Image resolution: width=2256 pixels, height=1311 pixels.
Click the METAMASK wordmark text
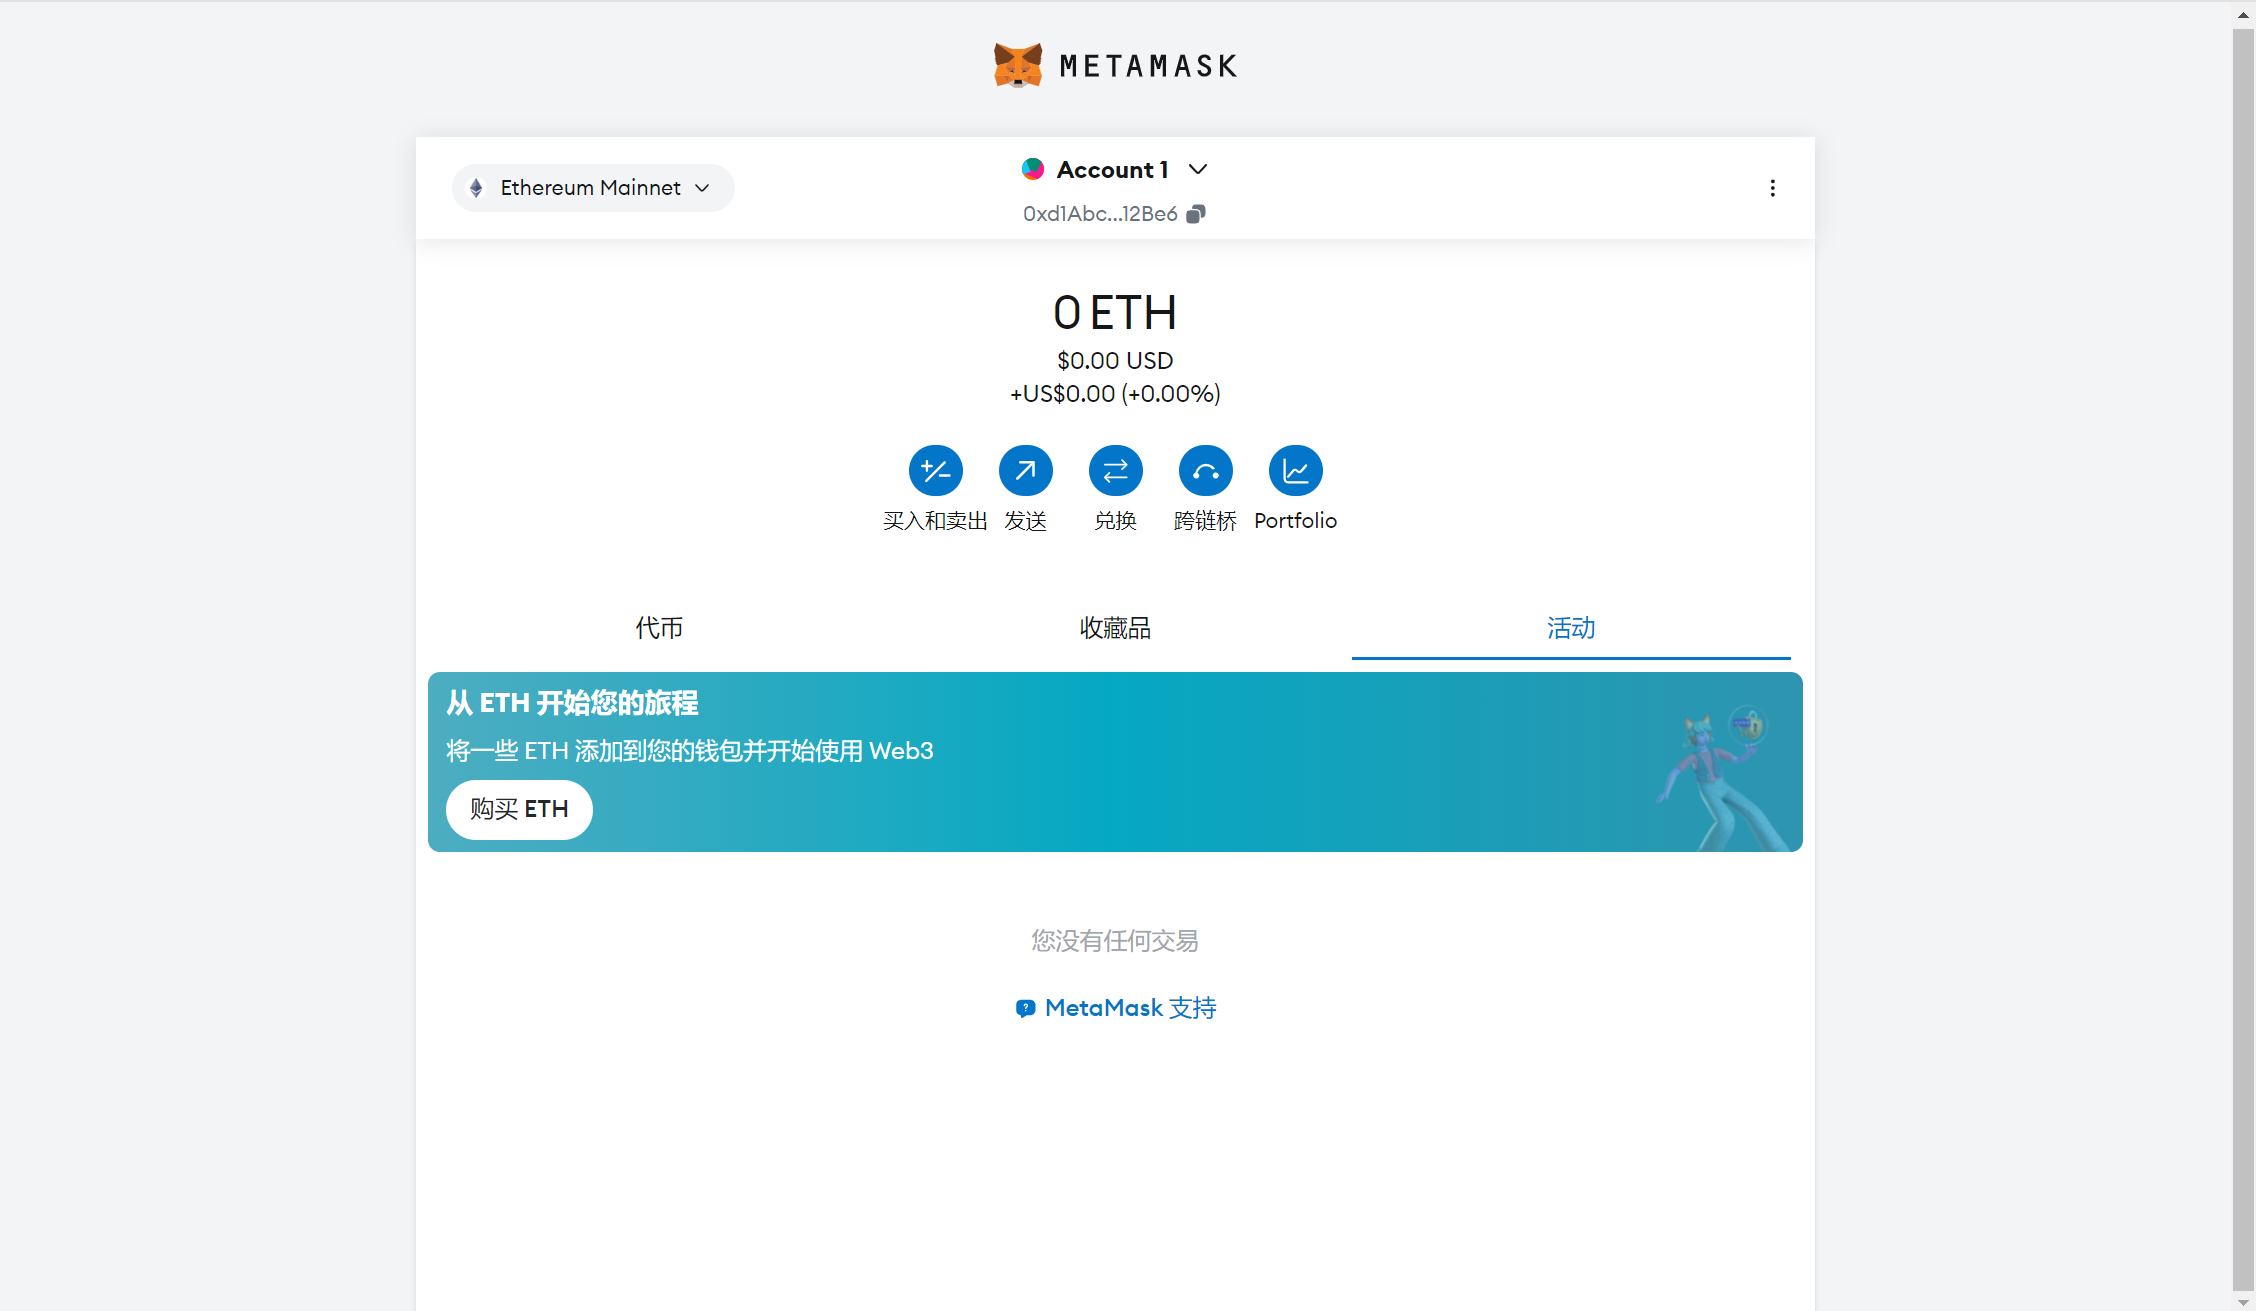click(x=1148, y=66)
